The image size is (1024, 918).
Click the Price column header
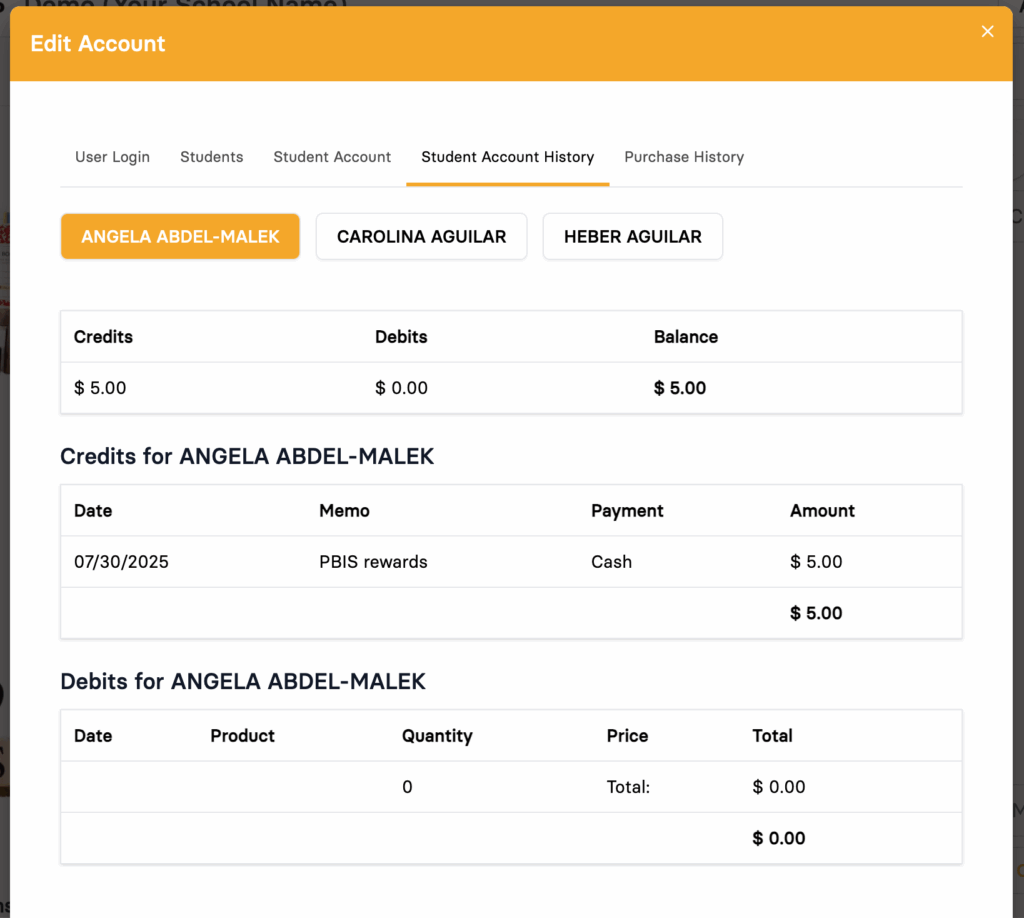[x=627, y=736]
